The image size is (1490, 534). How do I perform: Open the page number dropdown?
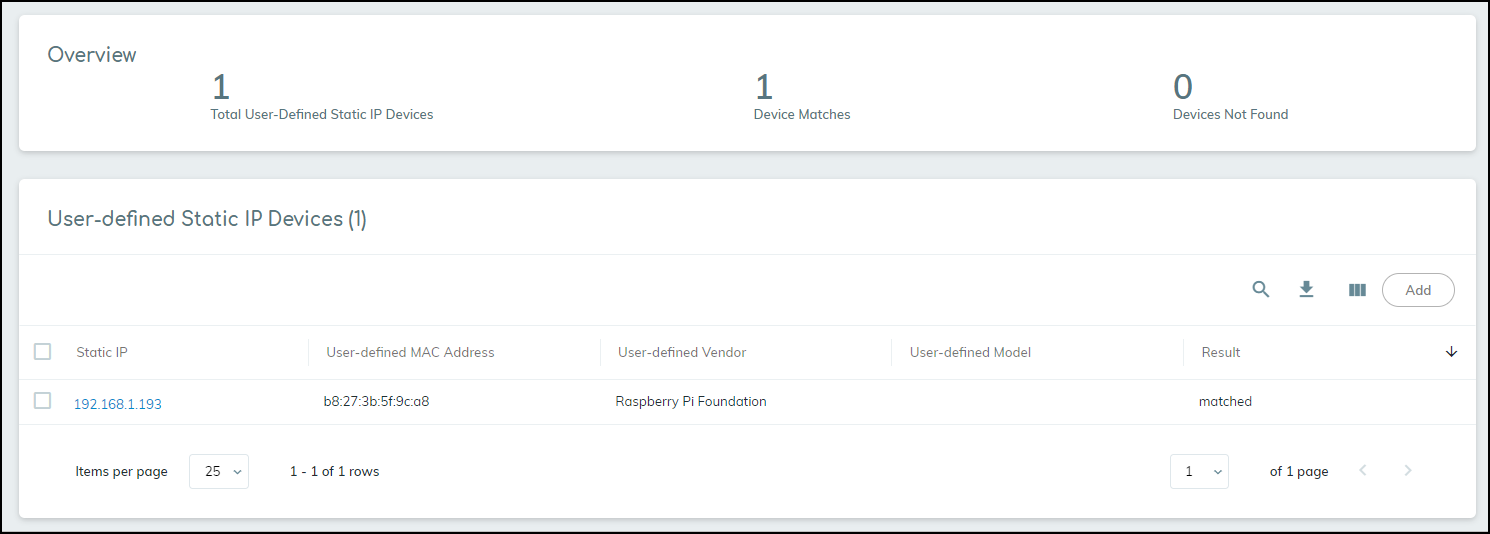pyautogui.click(x=1199, y=471)
